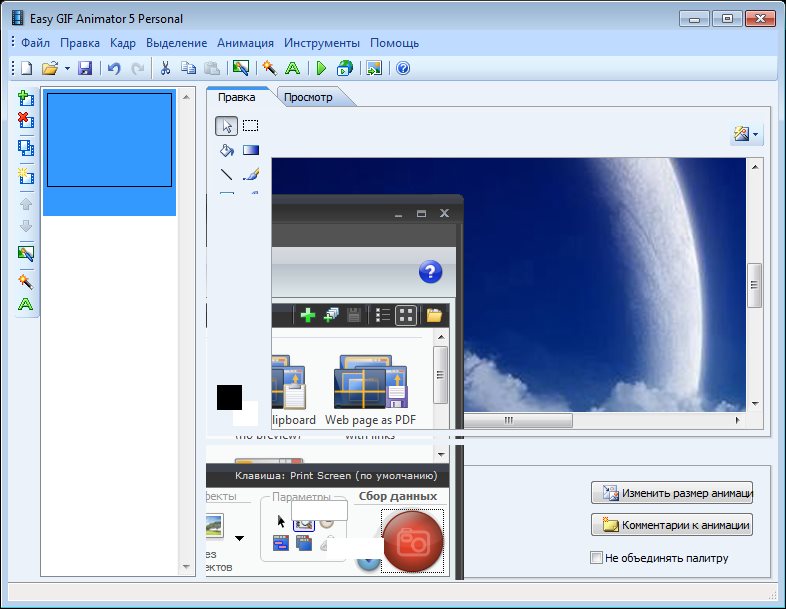The height and width of the screenshot is (609, 786).
Task: Select the blue frame thumbnail in the frame list
Action: [109, 140]
